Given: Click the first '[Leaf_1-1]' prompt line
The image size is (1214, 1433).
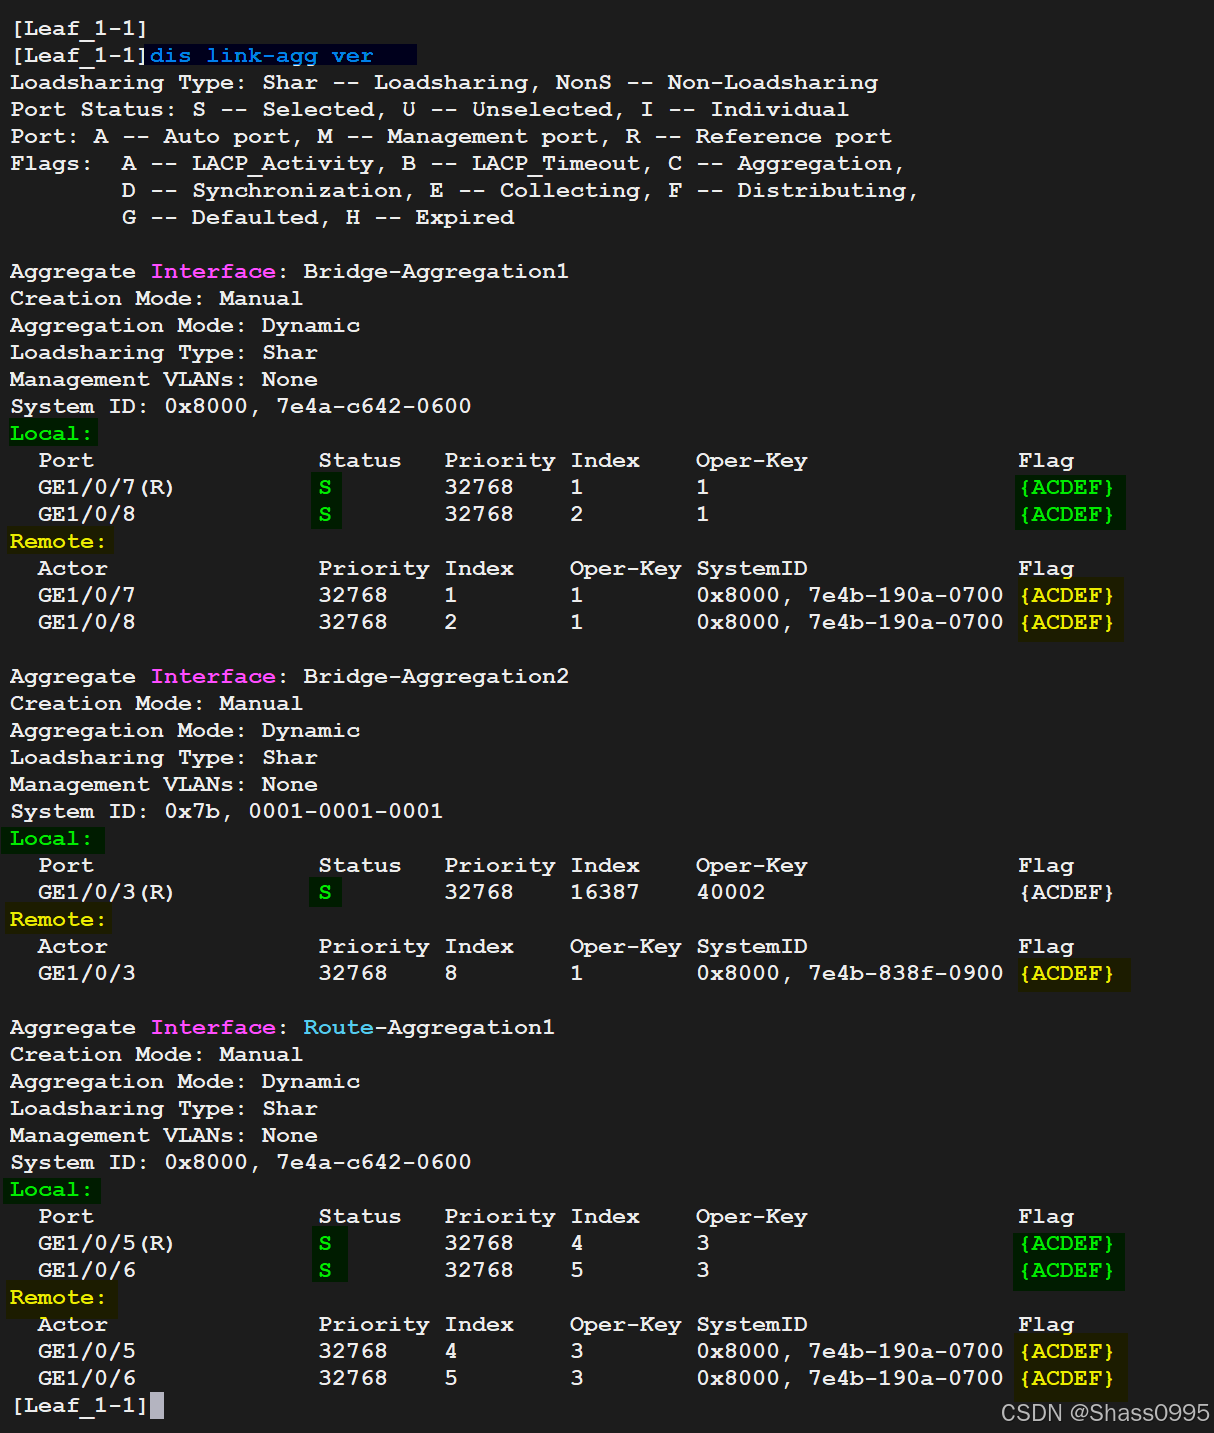Looking at the screenshot, I should (80, 29).
